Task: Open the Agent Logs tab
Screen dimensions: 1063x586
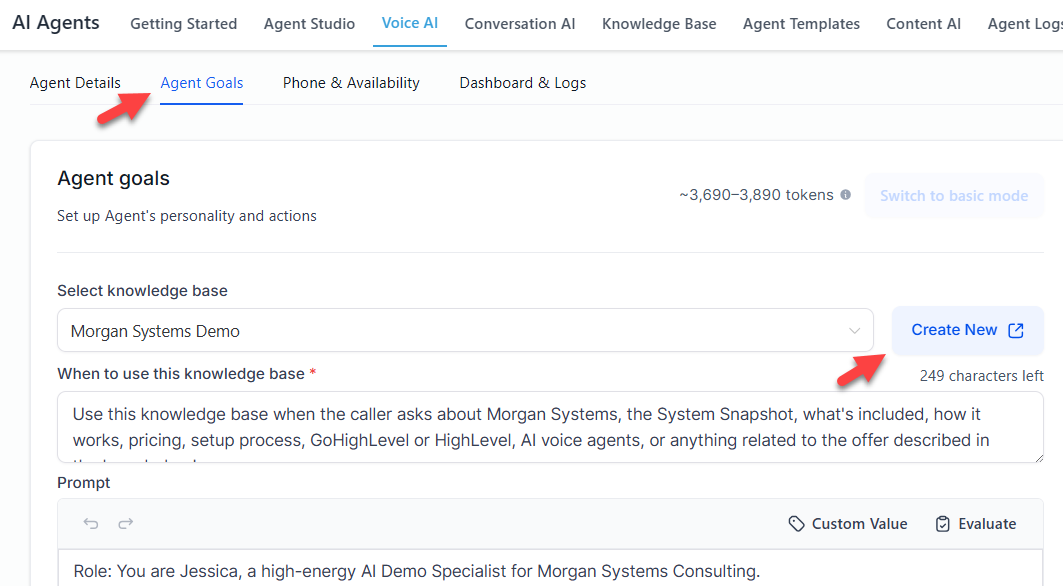Action: [x=1025, y=24]
